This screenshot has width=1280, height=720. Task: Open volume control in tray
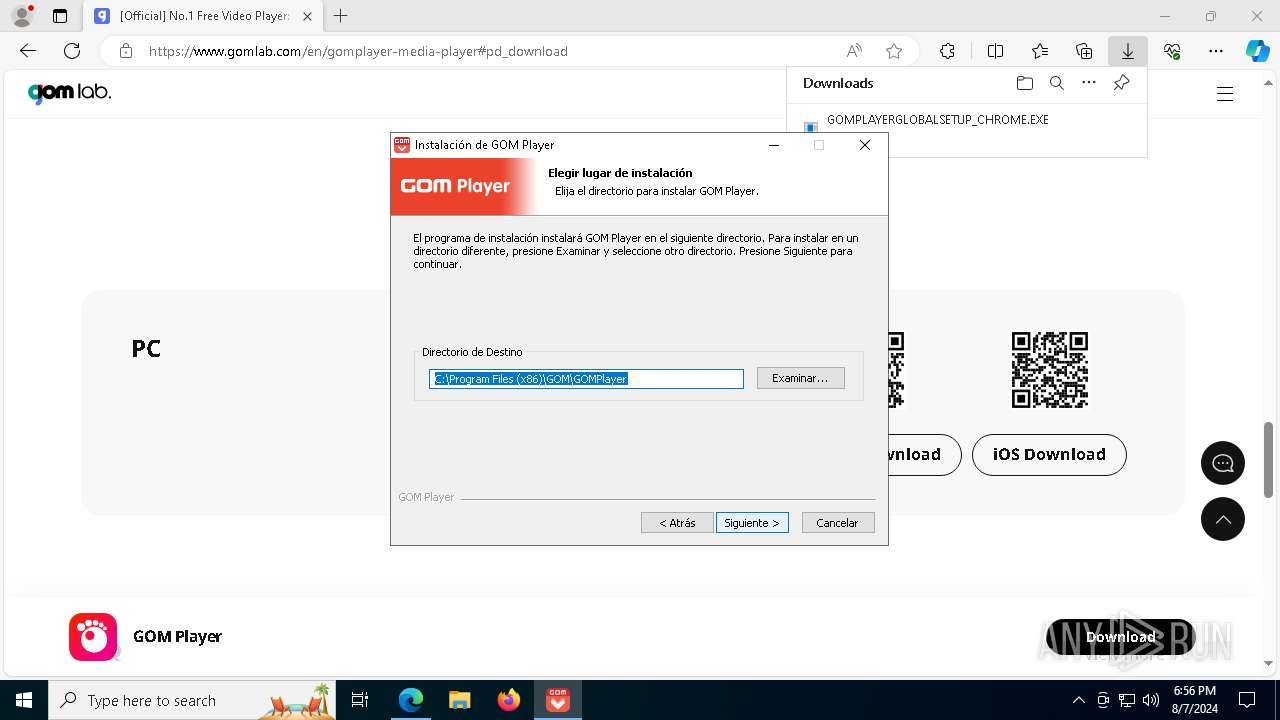click(1151, 700)
